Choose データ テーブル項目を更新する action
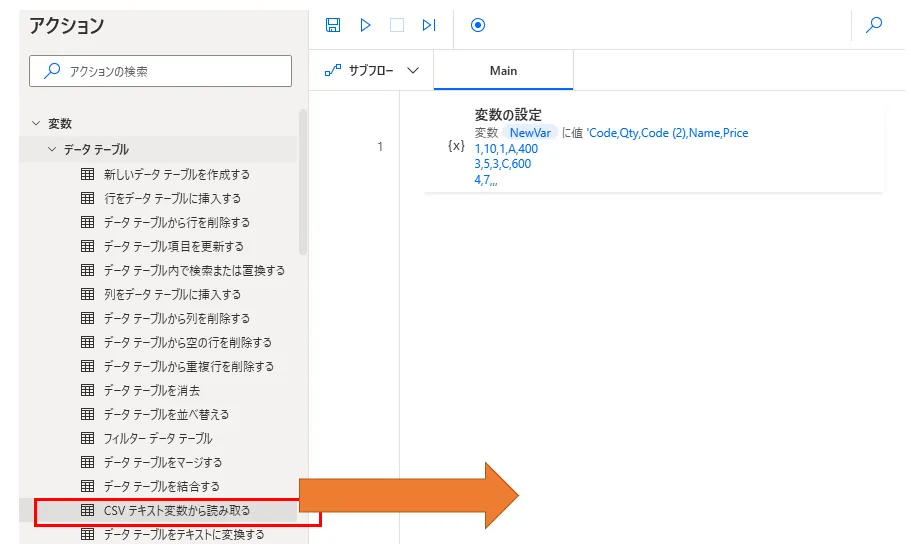The image size is (911, 546). point(174,246)
